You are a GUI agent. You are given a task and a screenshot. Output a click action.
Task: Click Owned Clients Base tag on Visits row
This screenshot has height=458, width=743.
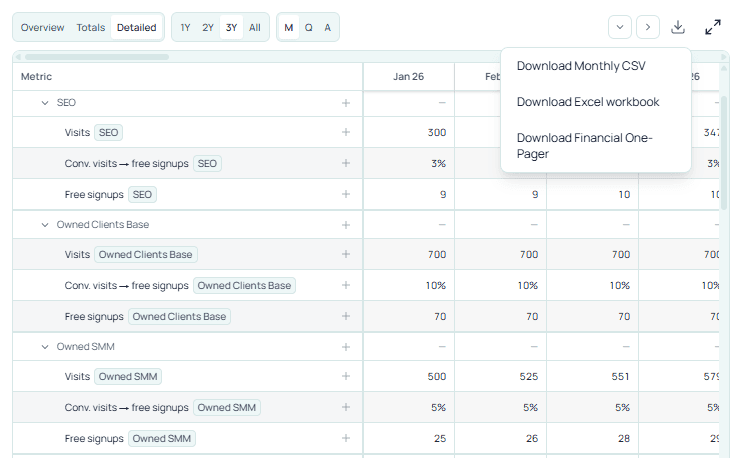coord(145,254)
